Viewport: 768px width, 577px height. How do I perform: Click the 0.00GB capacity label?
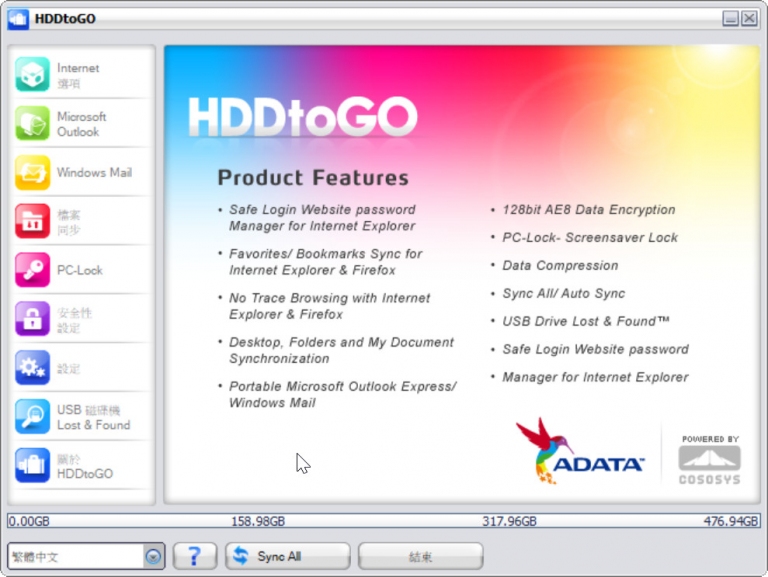point(29,521)
